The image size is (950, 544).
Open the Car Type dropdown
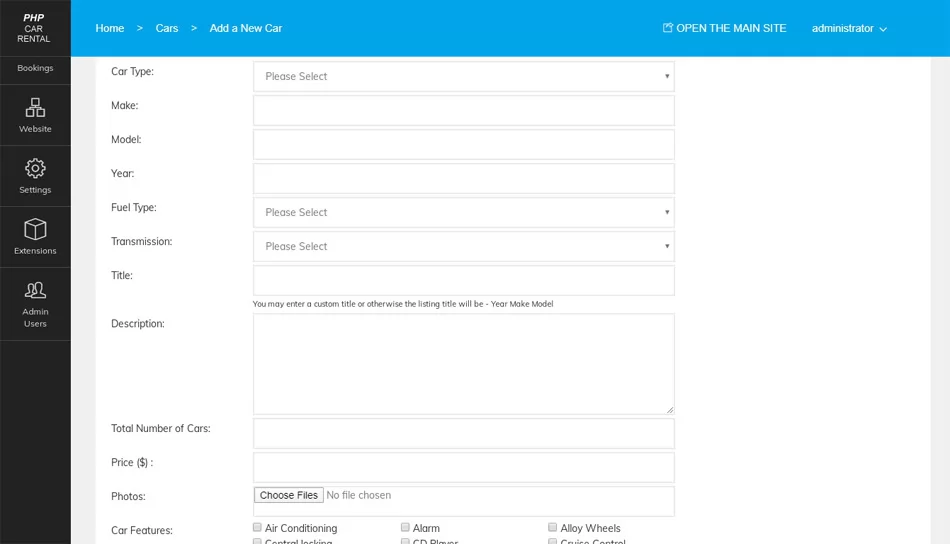pos(463,76)
